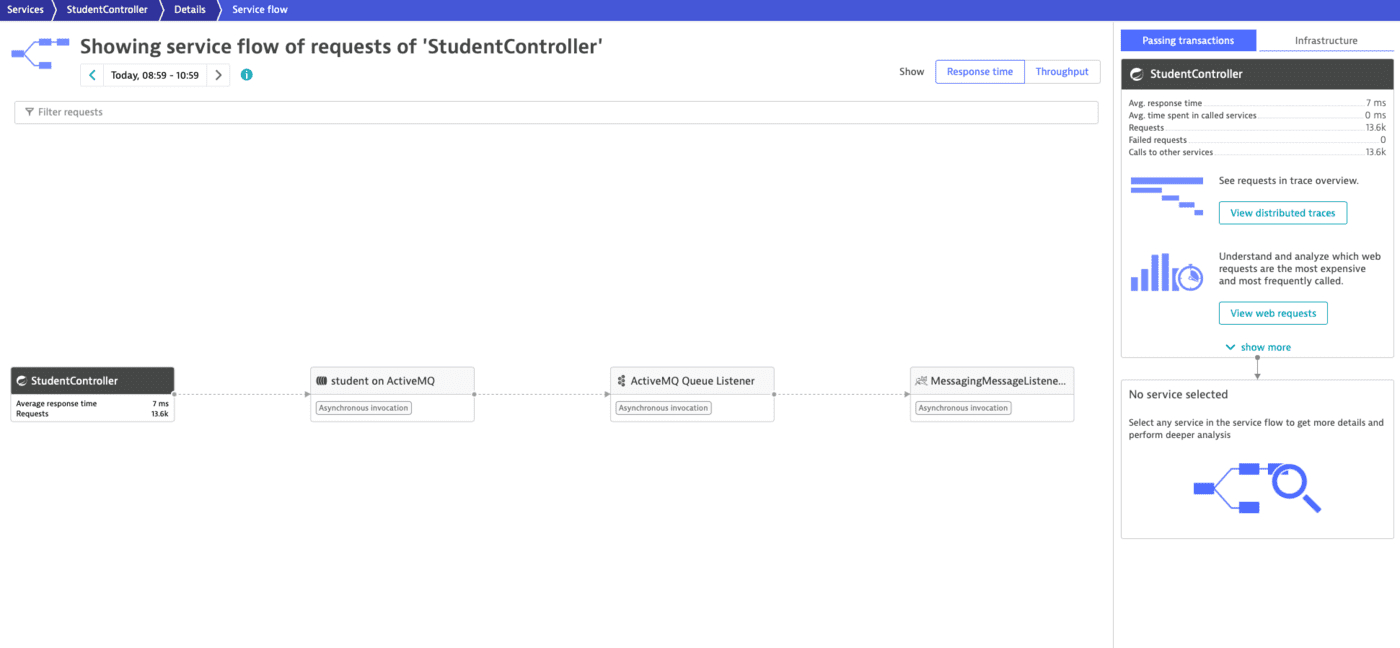The height and width of the screenshot is (648, 1400).
Task: Expand 'show more' in the StudentController panel
Action: (x=1258, y=346)
